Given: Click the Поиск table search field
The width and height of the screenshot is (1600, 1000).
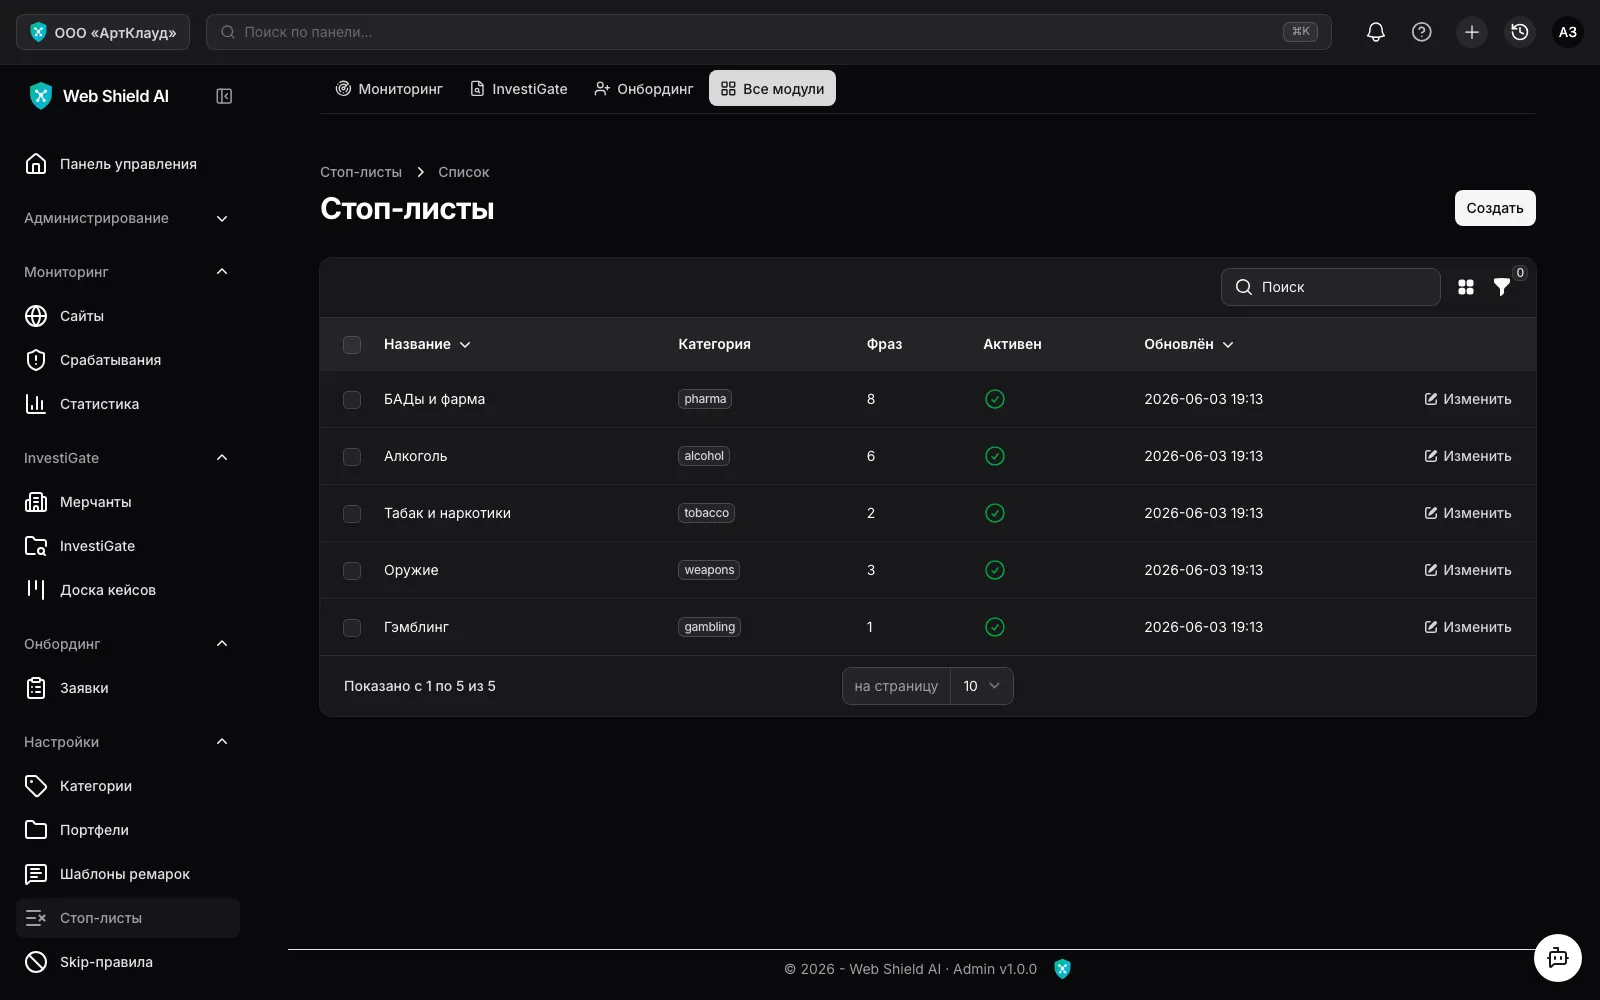Looking at the screenshot, I should (x=1331, y=287).
